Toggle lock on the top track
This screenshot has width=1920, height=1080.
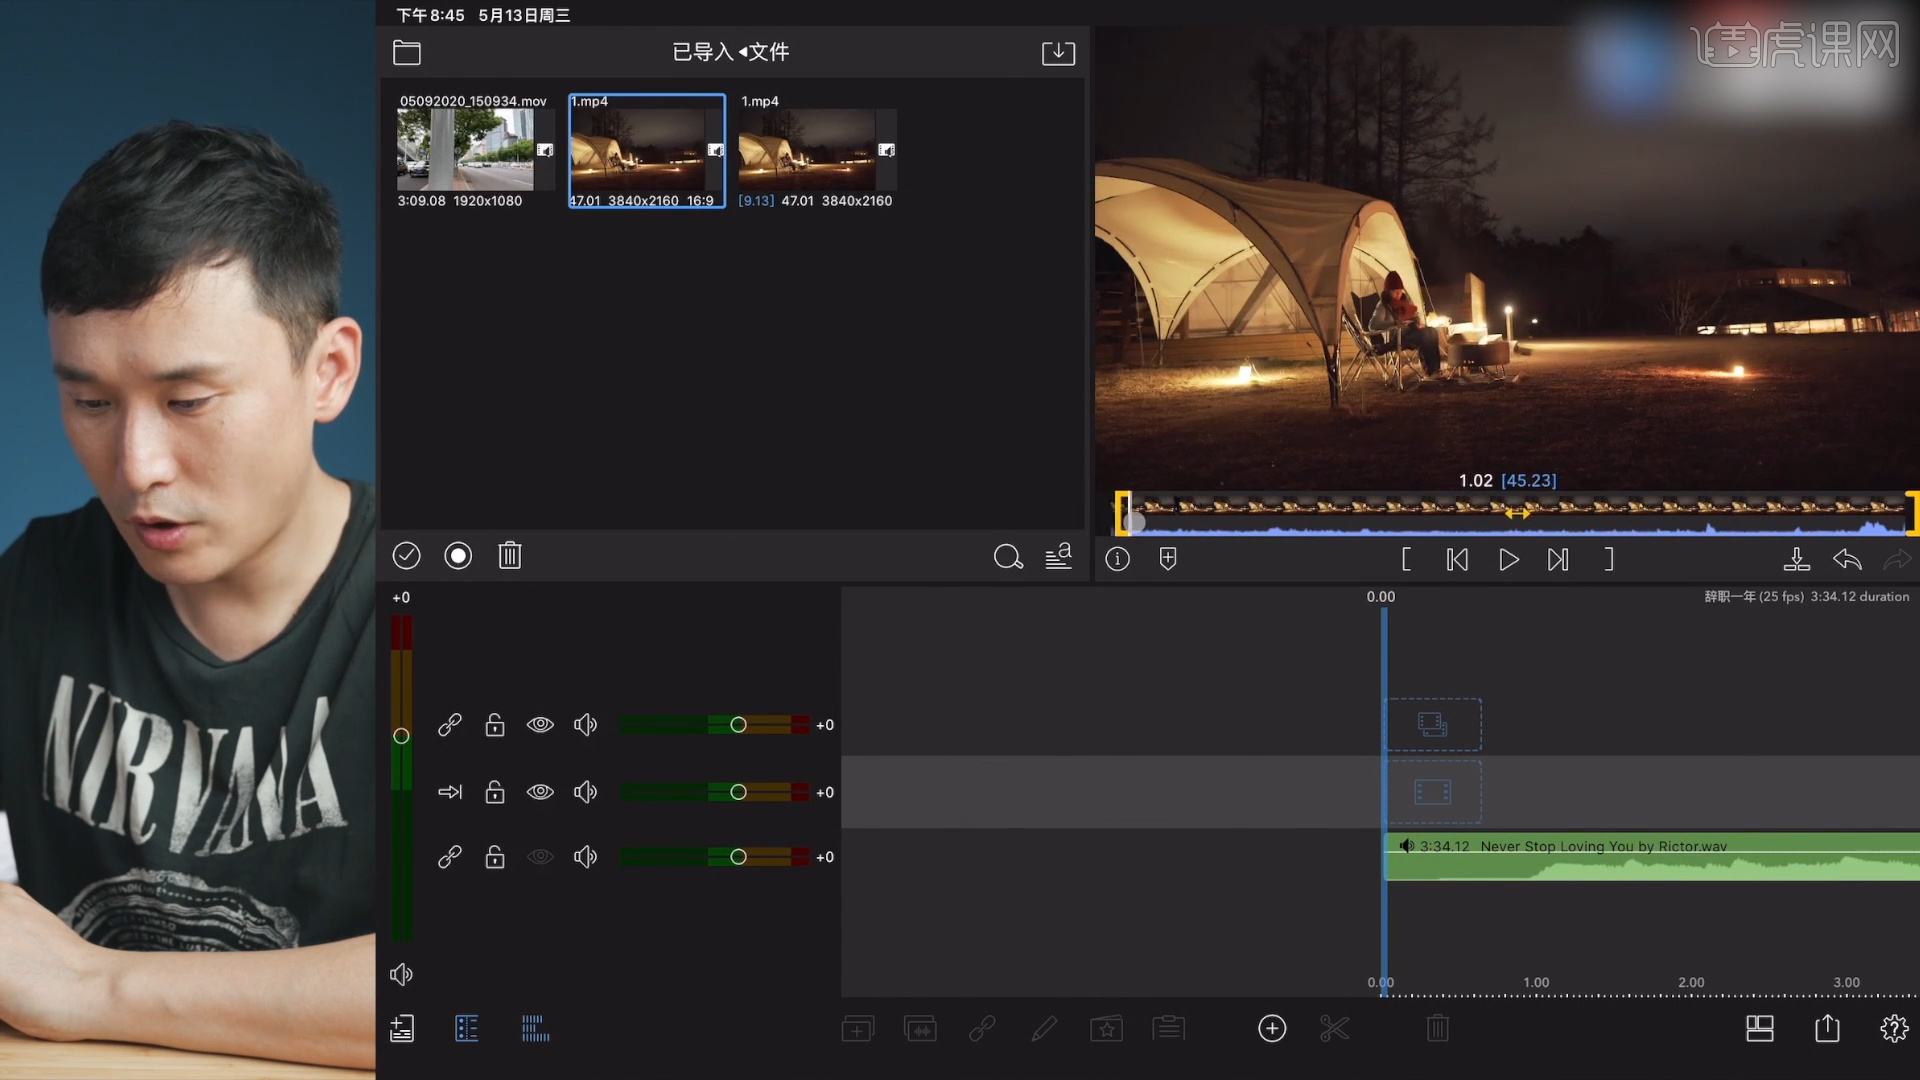point(495,725)
